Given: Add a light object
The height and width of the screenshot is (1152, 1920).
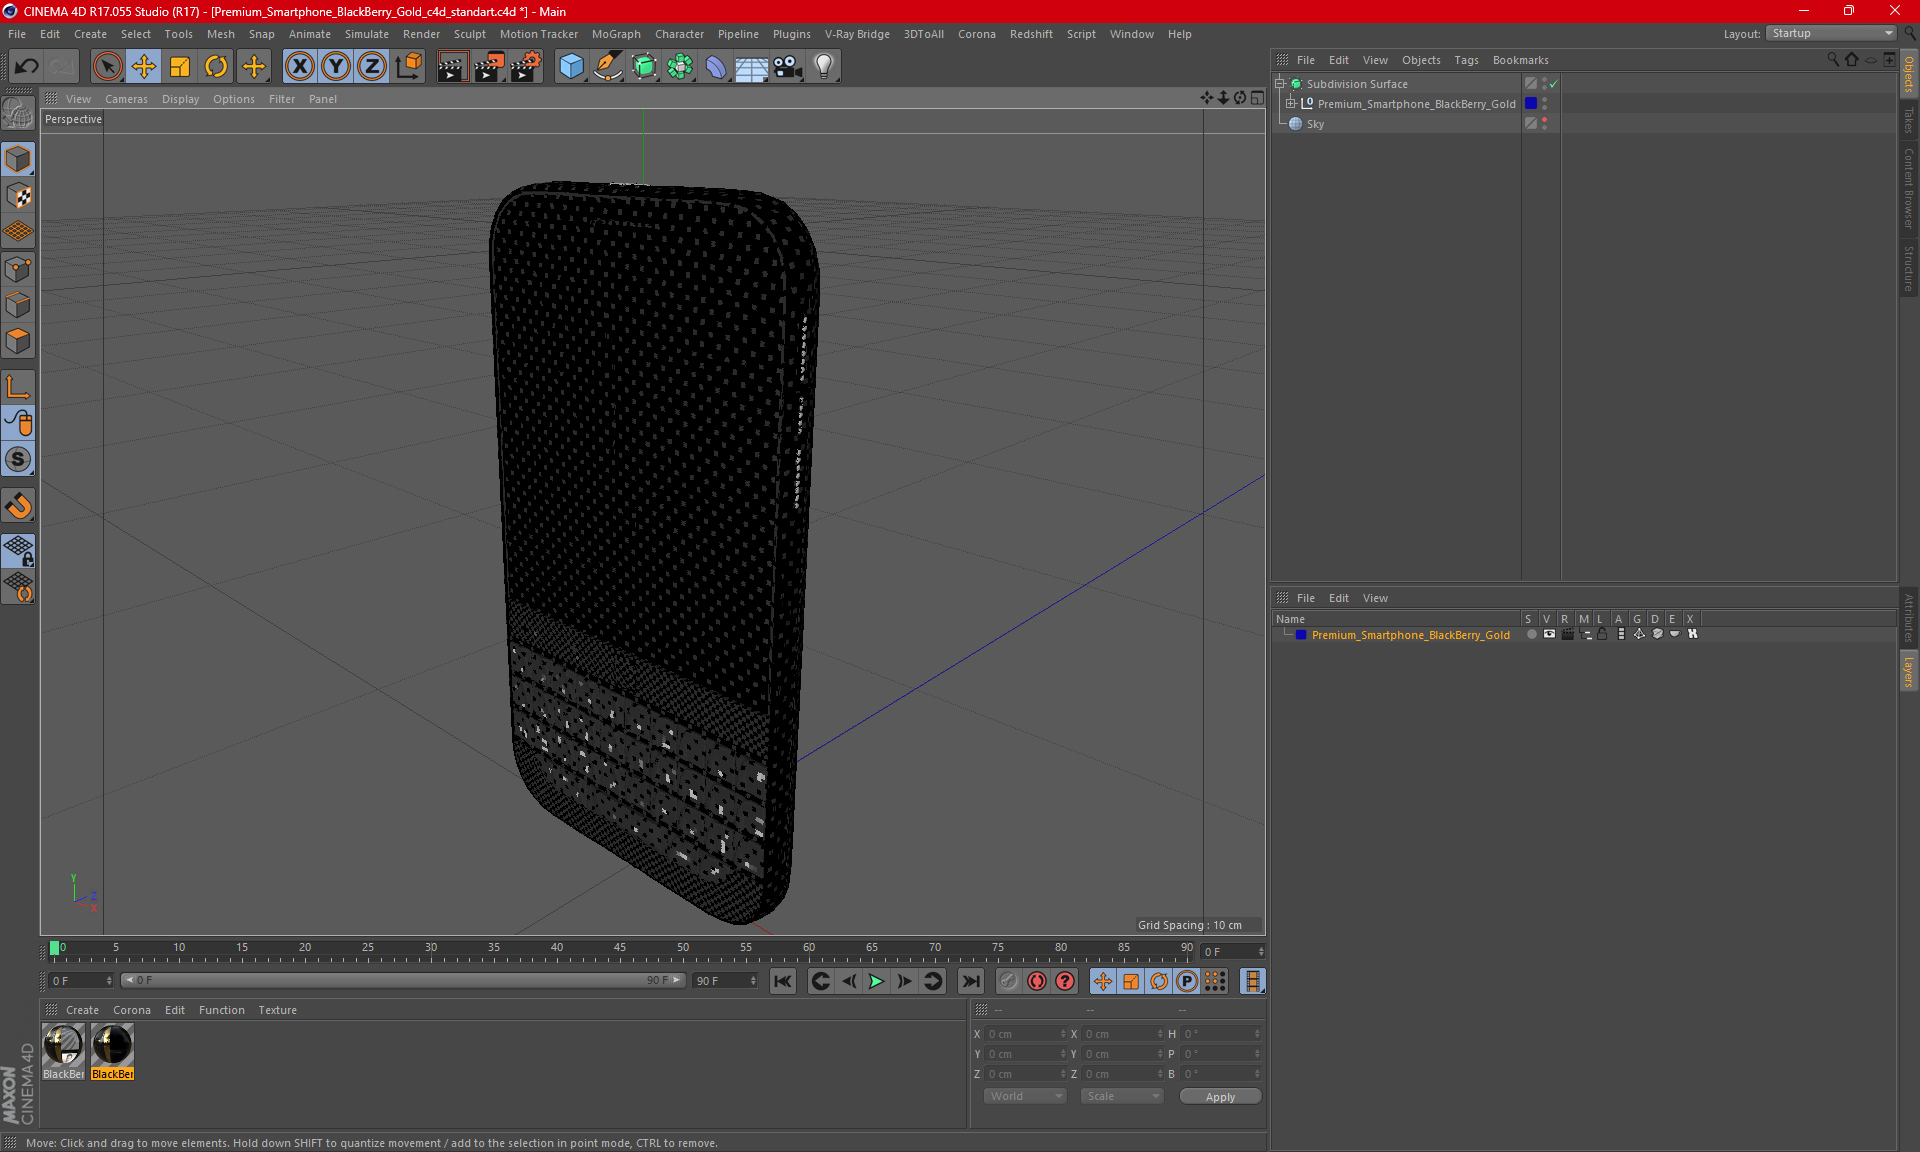Looking at the screenshot, I should click(x=824, y=67).
